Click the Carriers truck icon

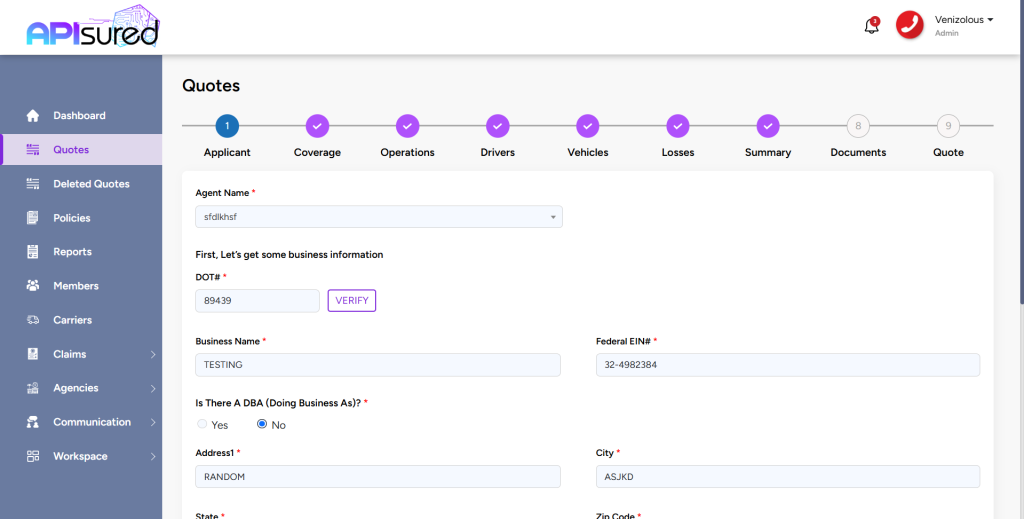click(x=33, y=320)
